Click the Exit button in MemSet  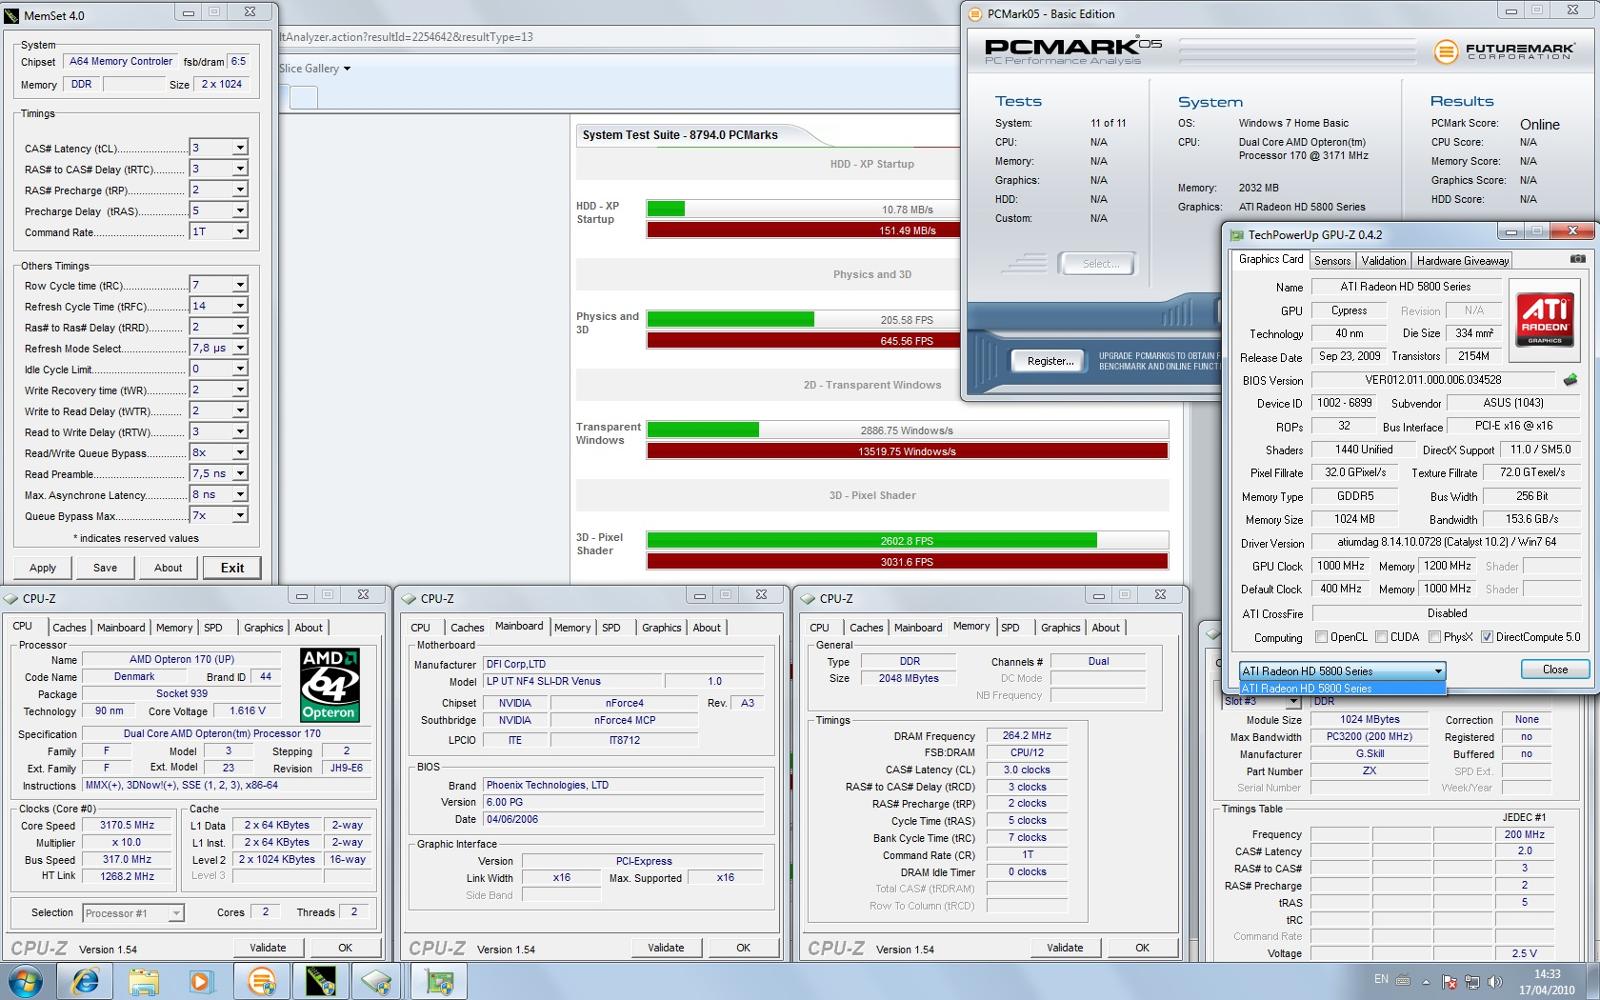pos(232,568)
